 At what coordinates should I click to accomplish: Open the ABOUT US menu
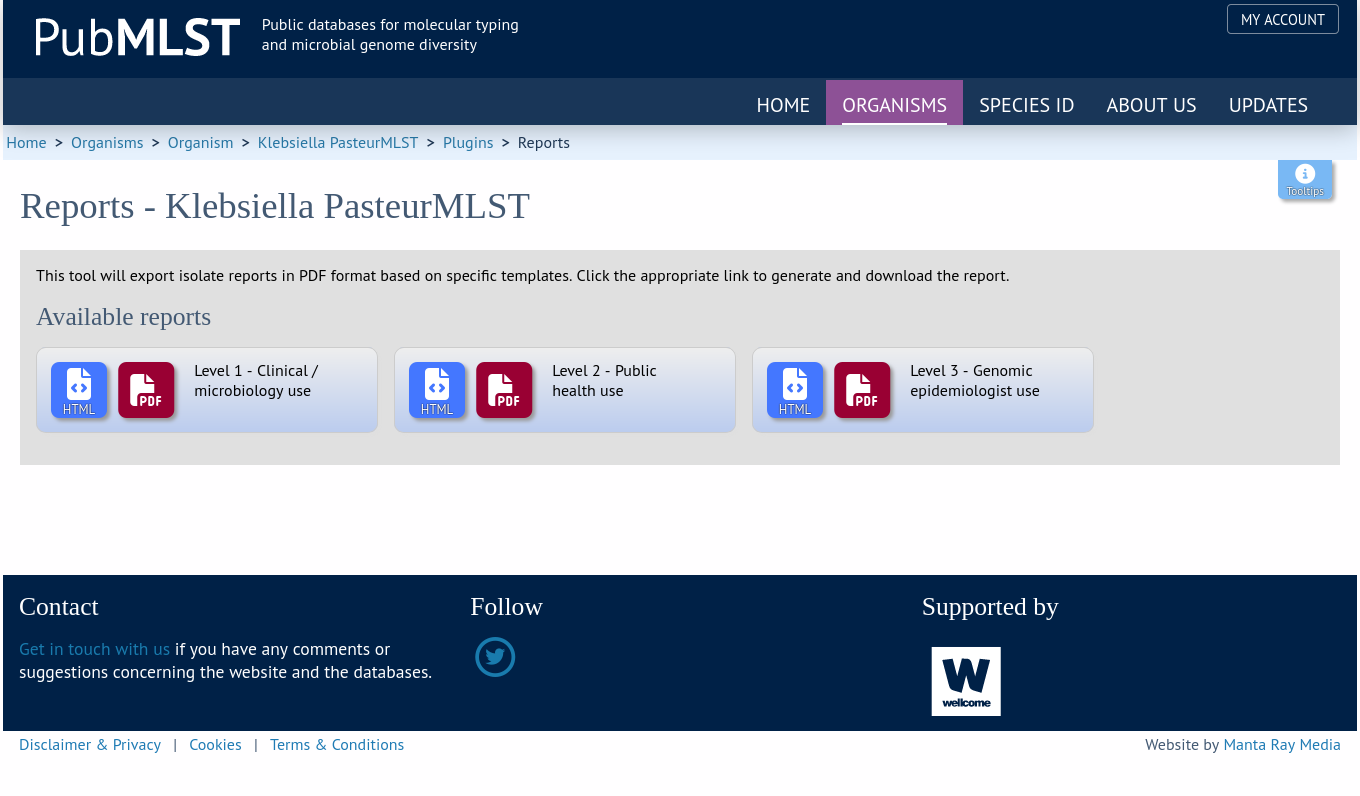(x=1151, y=105)
